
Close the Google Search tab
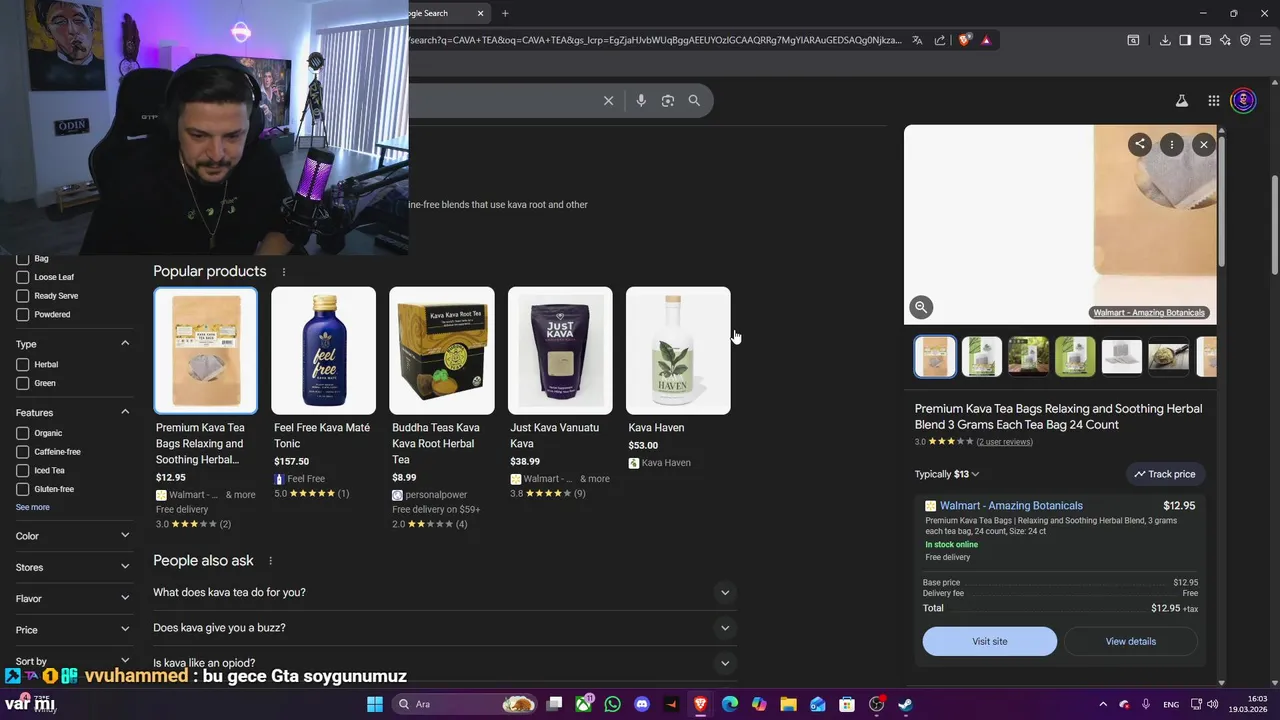point(480,13)
